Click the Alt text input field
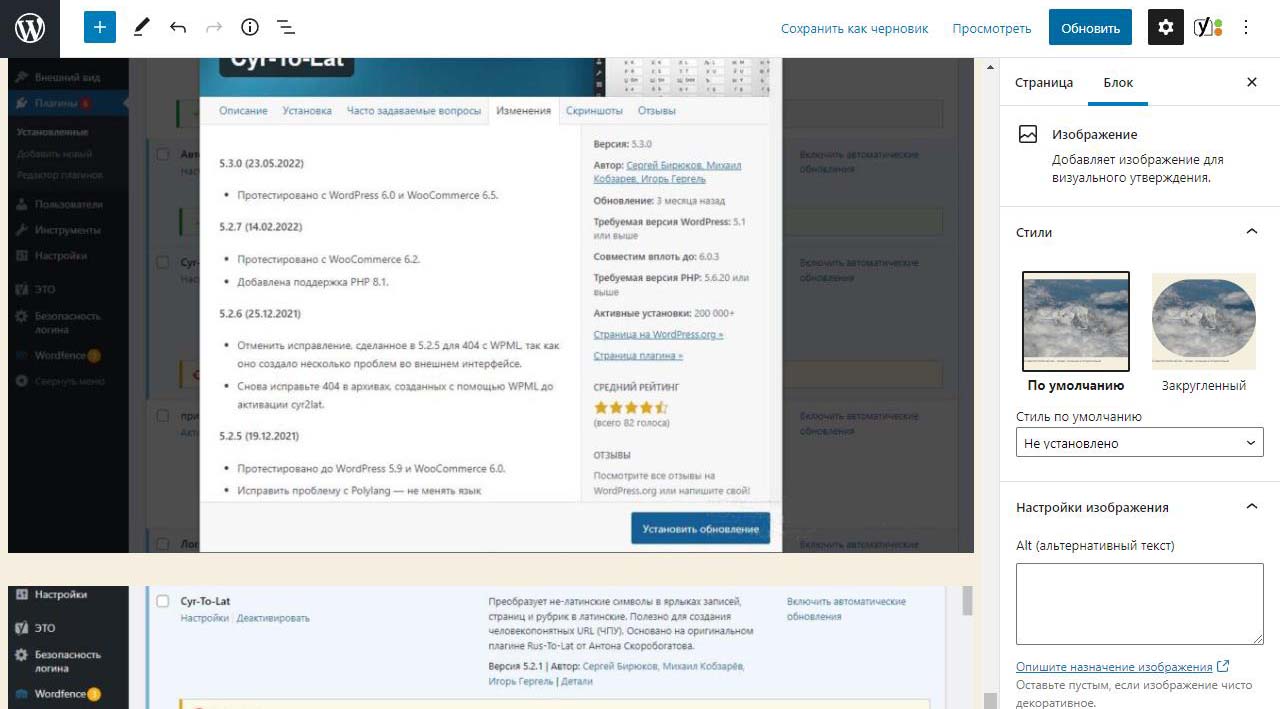Screen dimensions: 1280x709 point(1139,604)
